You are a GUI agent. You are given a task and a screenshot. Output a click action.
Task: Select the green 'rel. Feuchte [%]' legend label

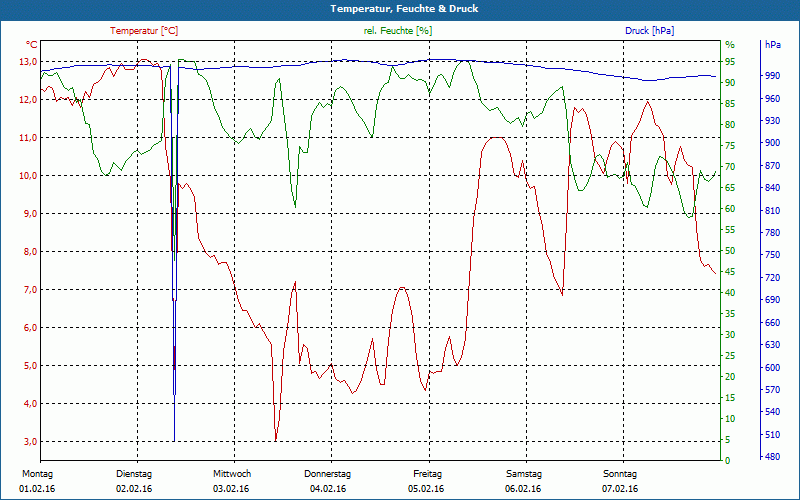(398, 31)
